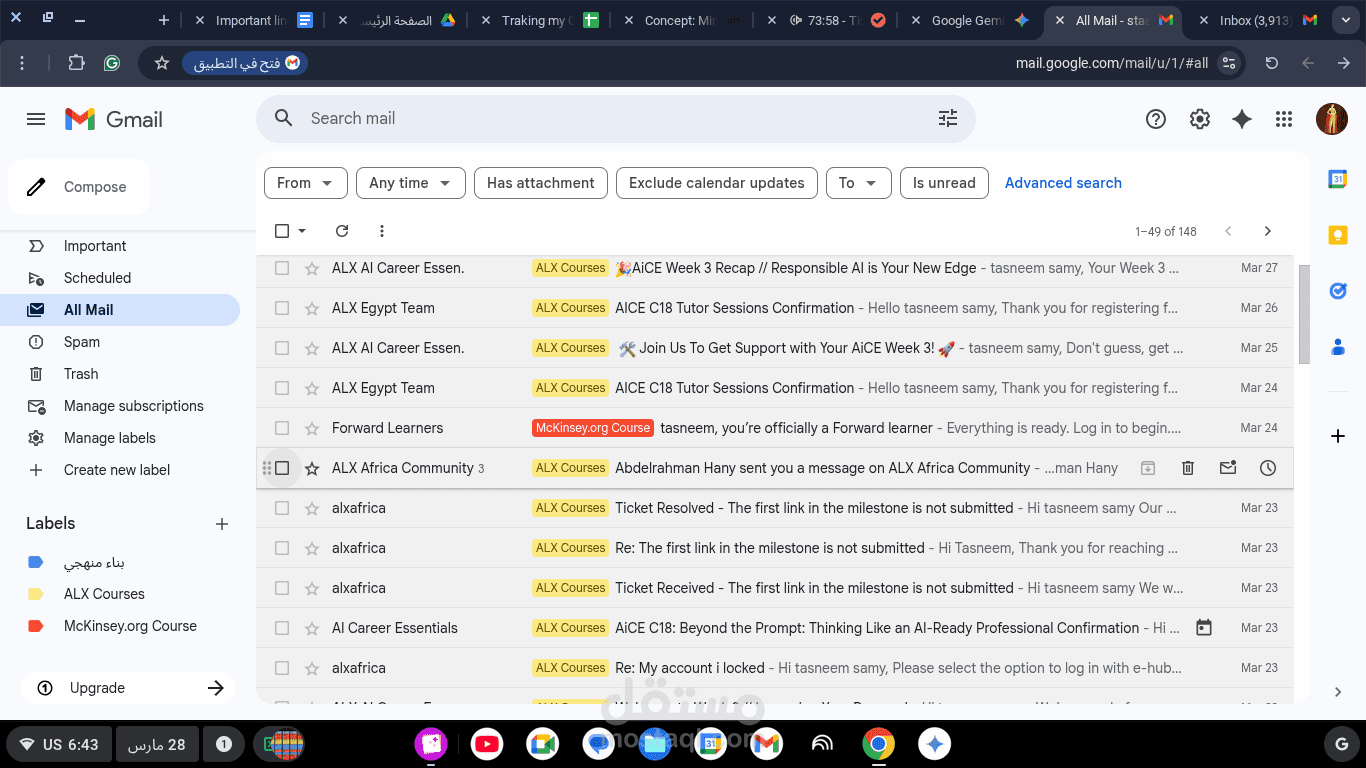Viewport: 1366px width, 768px height.
Task: Check the Forward Learners email checkbox
Action: (x=282, y=428)
